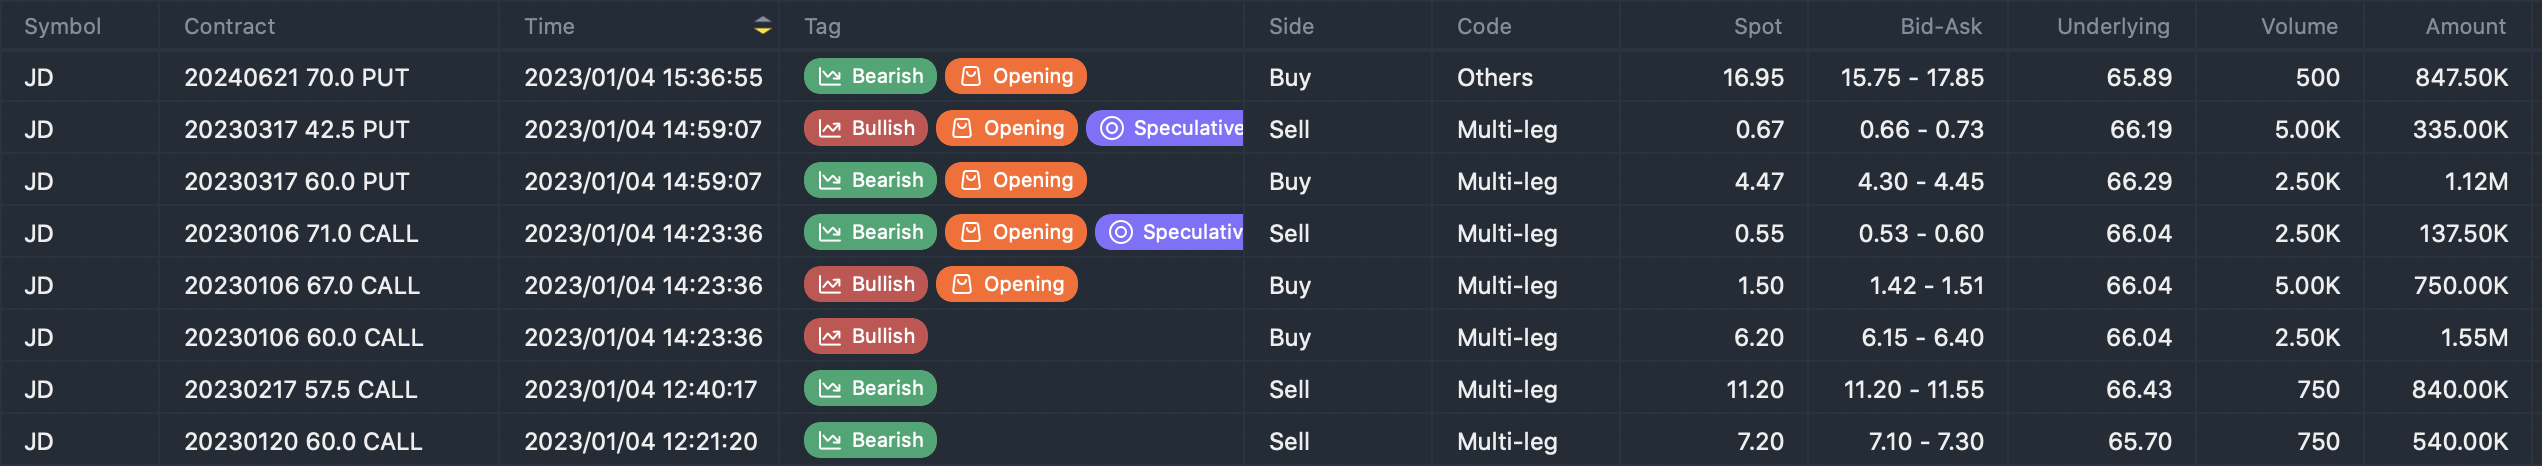Screen dimensions: 2542x466
Task: Sort by the Underlying column header
Action: pos(2113,26)
